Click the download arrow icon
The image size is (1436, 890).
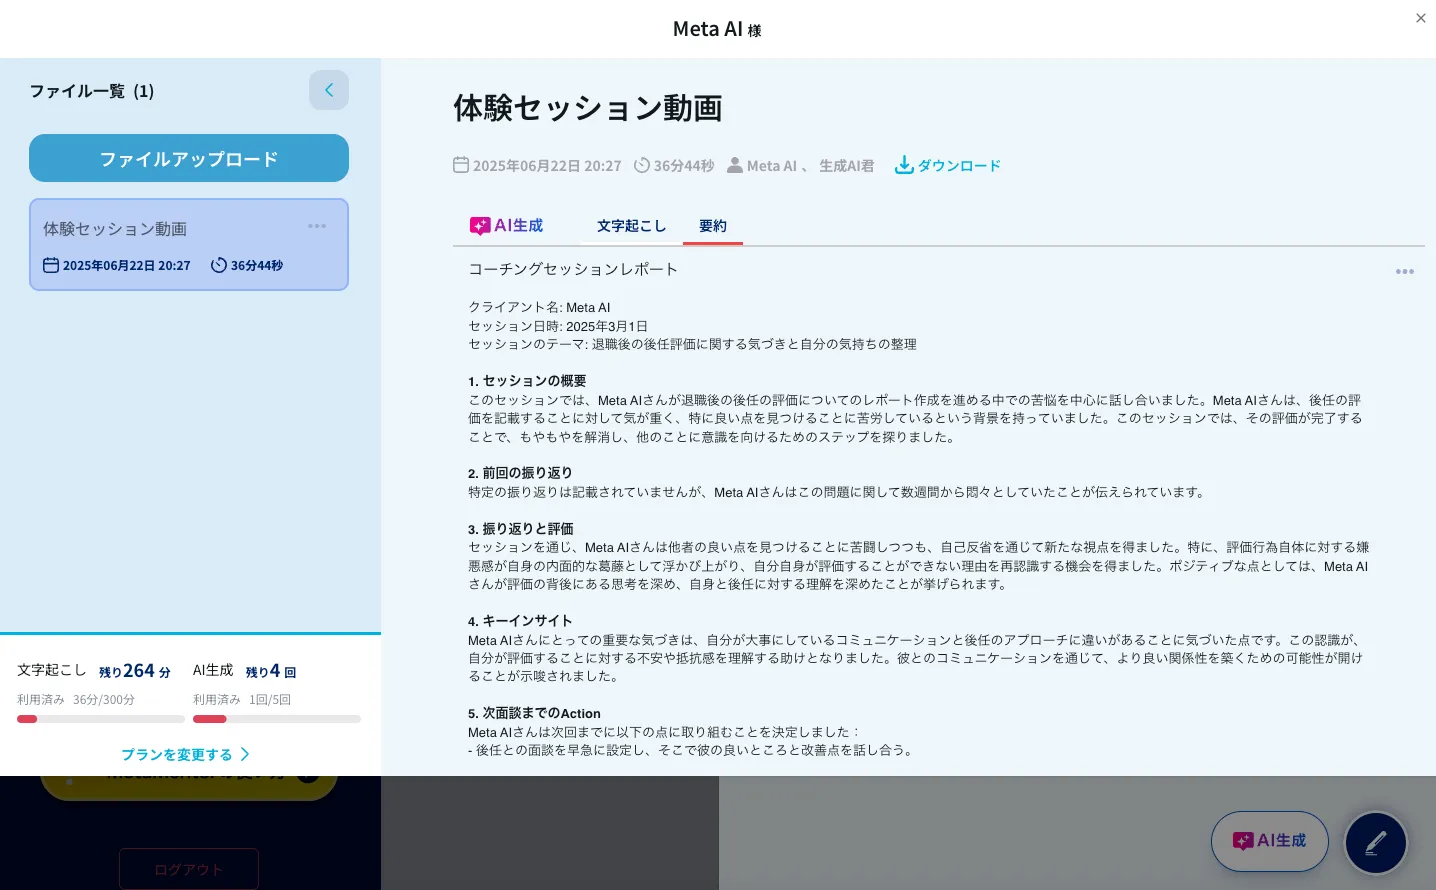pos(904,165)
